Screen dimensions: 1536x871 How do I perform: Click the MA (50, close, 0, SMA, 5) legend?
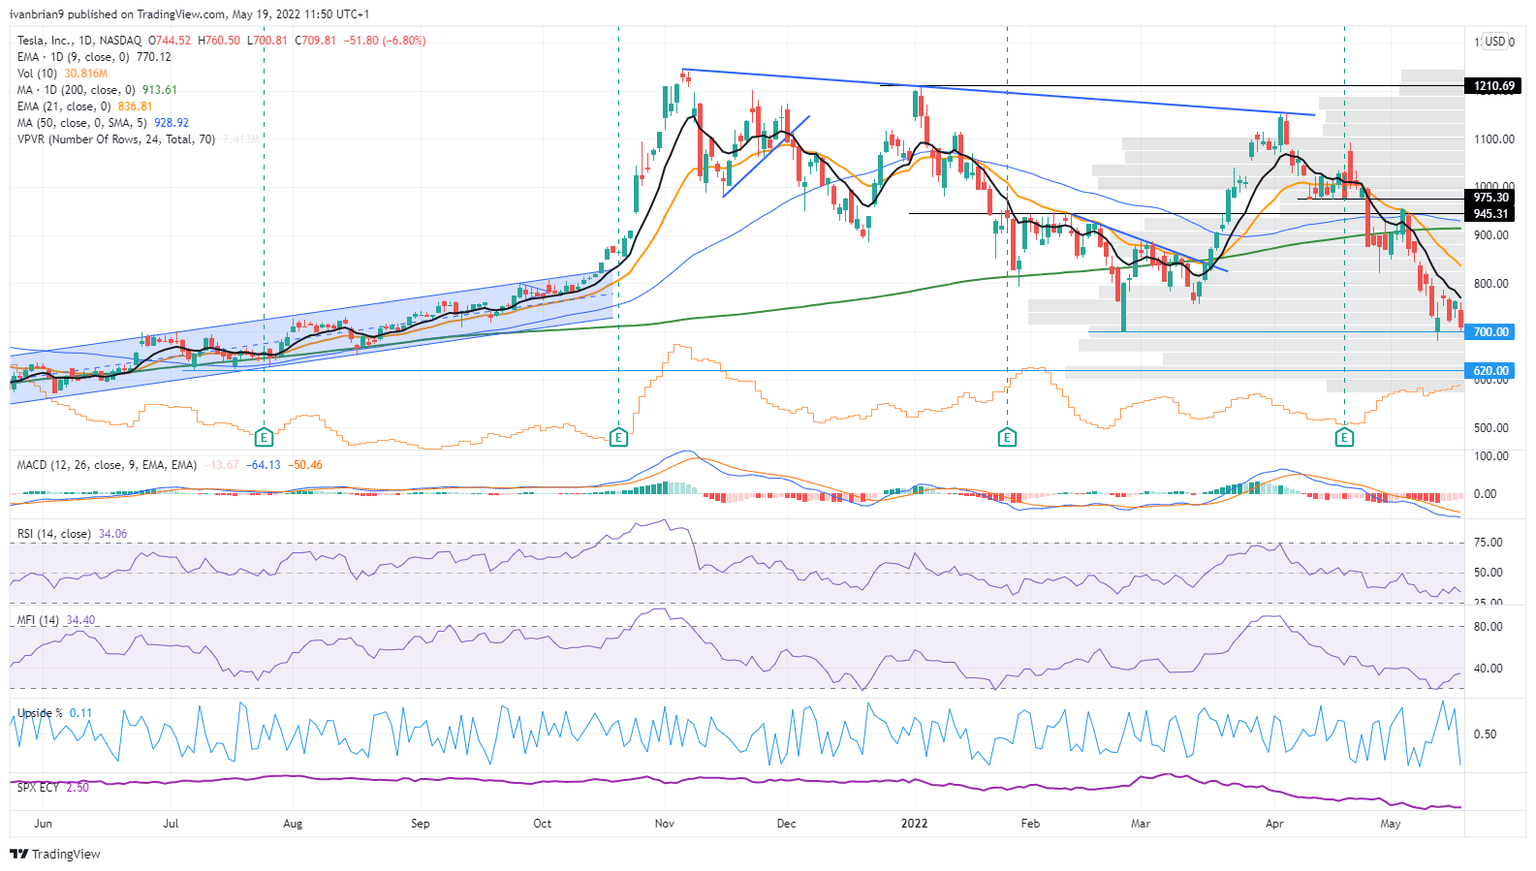click(x=103, y=122)
